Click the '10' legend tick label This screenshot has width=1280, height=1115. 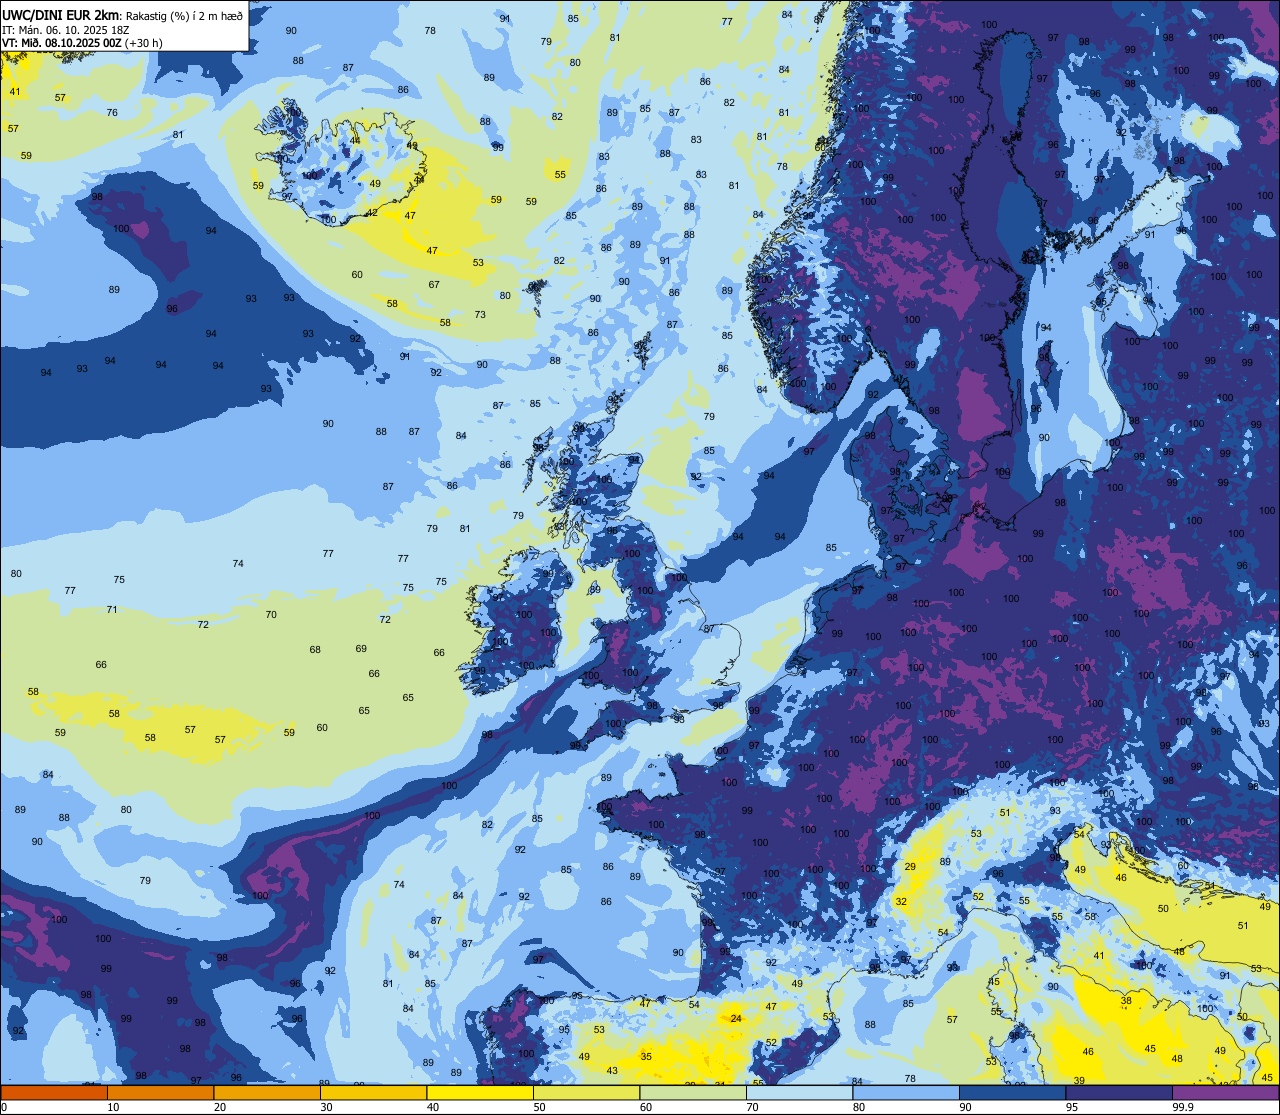click(114, 1106)
